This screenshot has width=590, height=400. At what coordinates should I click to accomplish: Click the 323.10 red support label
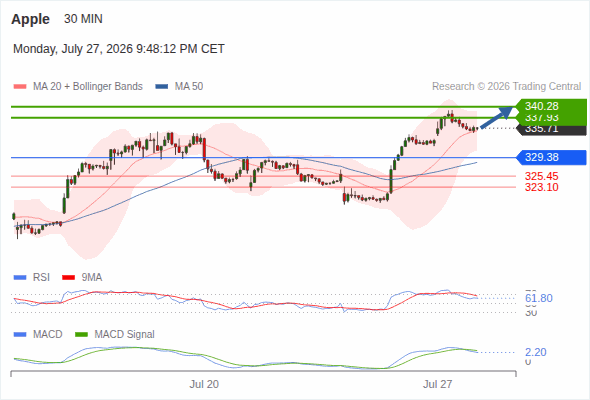point(541,187)
